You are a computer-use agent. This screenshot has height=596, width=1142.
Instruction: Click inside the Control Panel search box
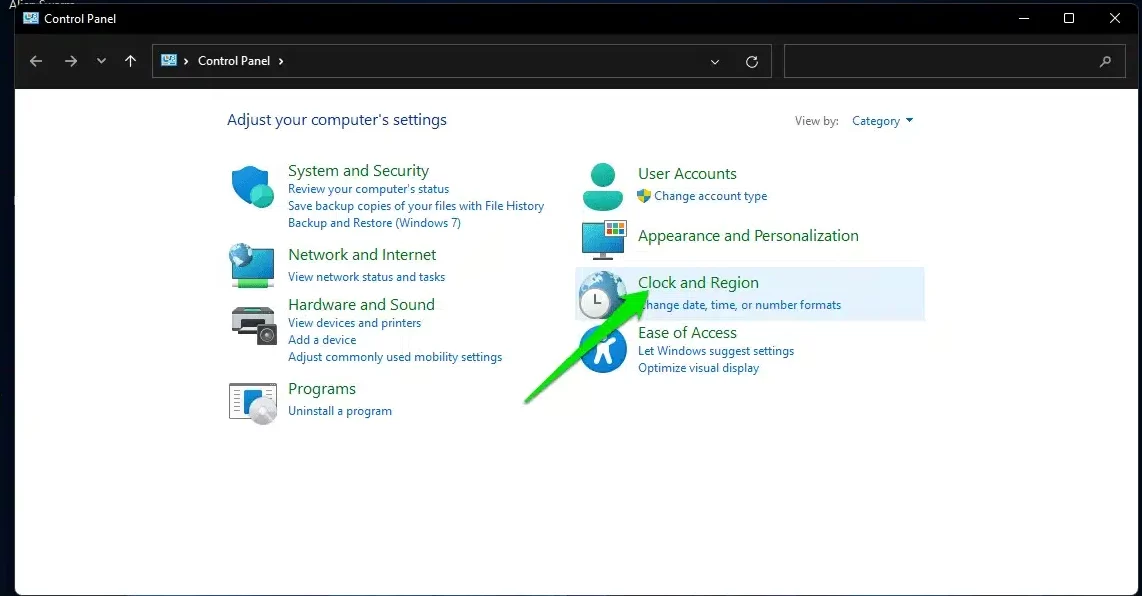click(x=940, y=61)
